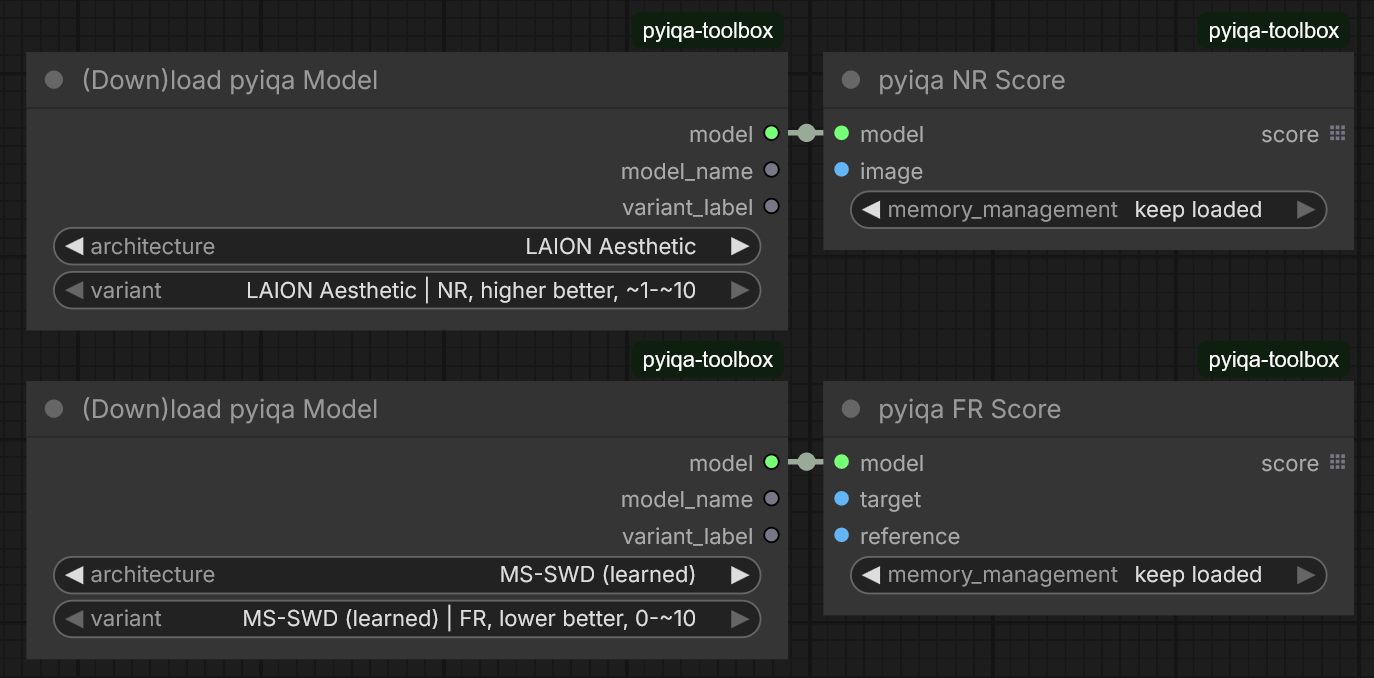Select previous variant in the LAION Aesthetic variant row
This screenshot has width=1374, height=678.
[x=74, y=290]
